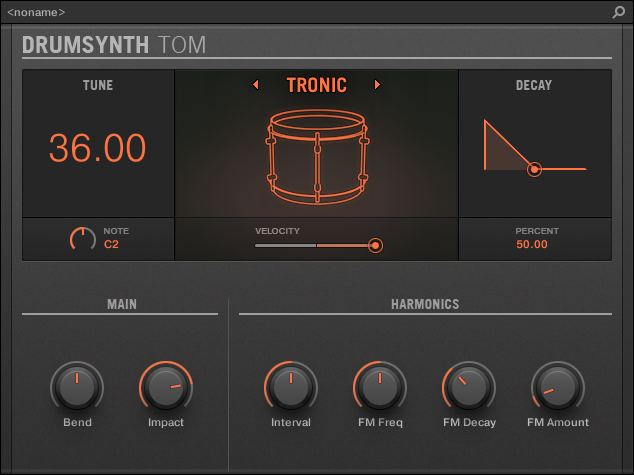Click the HARMONICS section header

pyautogui.click(x=424, y=304)
